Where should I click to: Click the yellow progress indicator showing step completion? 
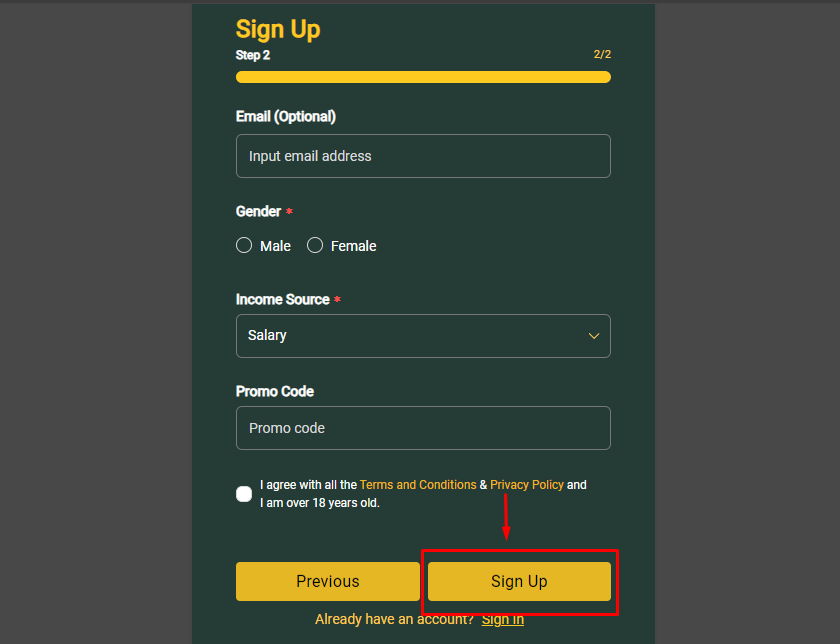[423, 77]
